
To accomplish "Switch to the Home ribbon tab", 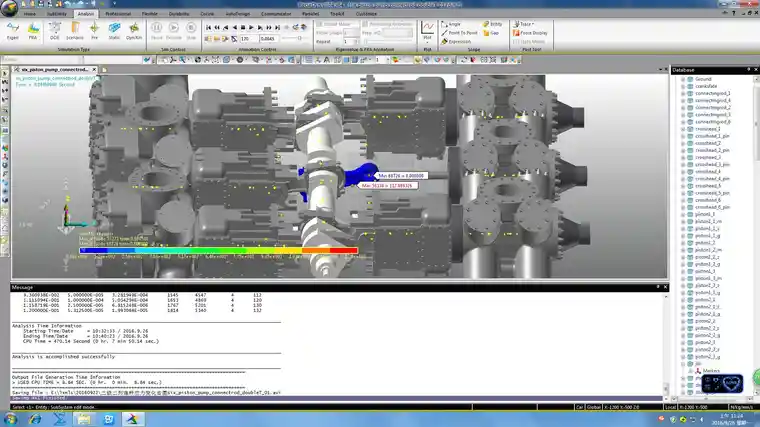I will pyautogui.click(x=30, y=14).
